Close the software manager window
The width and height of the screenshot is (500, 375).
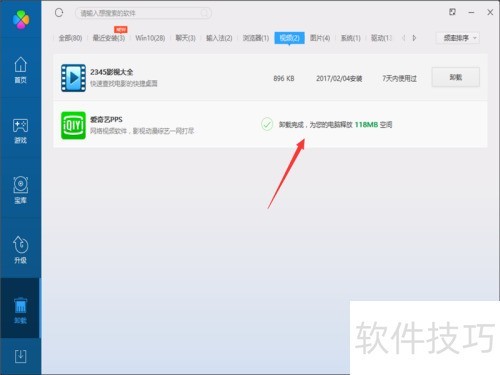pos(490,12)
